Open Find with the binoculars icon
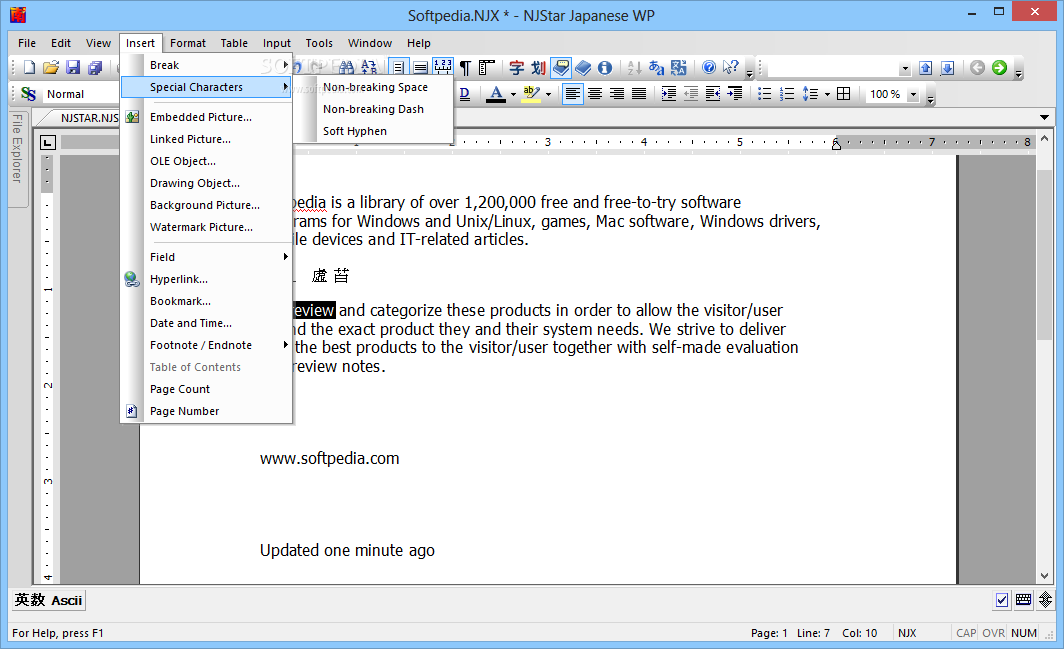This screenshot has height=649, width=1064. click(x=347, y=67)
